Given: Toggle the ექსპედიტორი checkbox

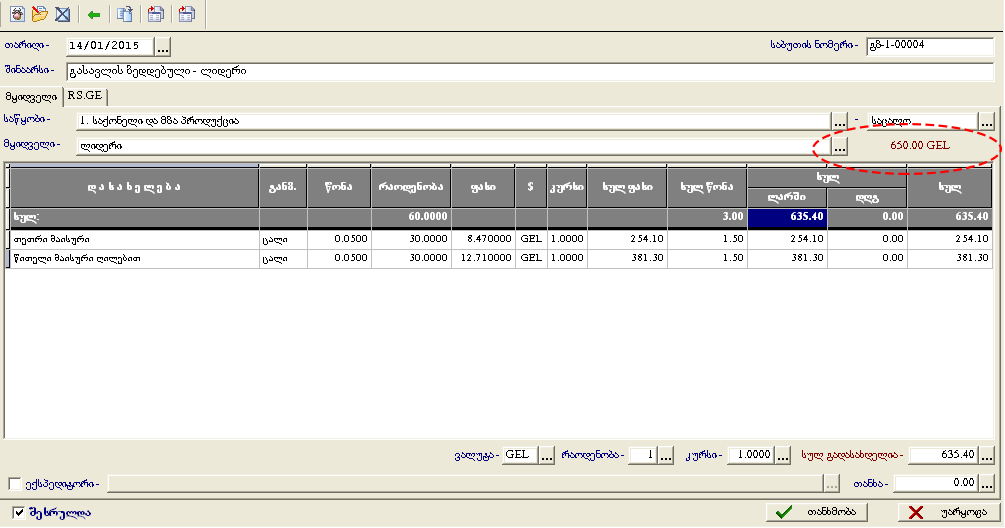Looking at the screenshot, I should [x=15, y=484].
